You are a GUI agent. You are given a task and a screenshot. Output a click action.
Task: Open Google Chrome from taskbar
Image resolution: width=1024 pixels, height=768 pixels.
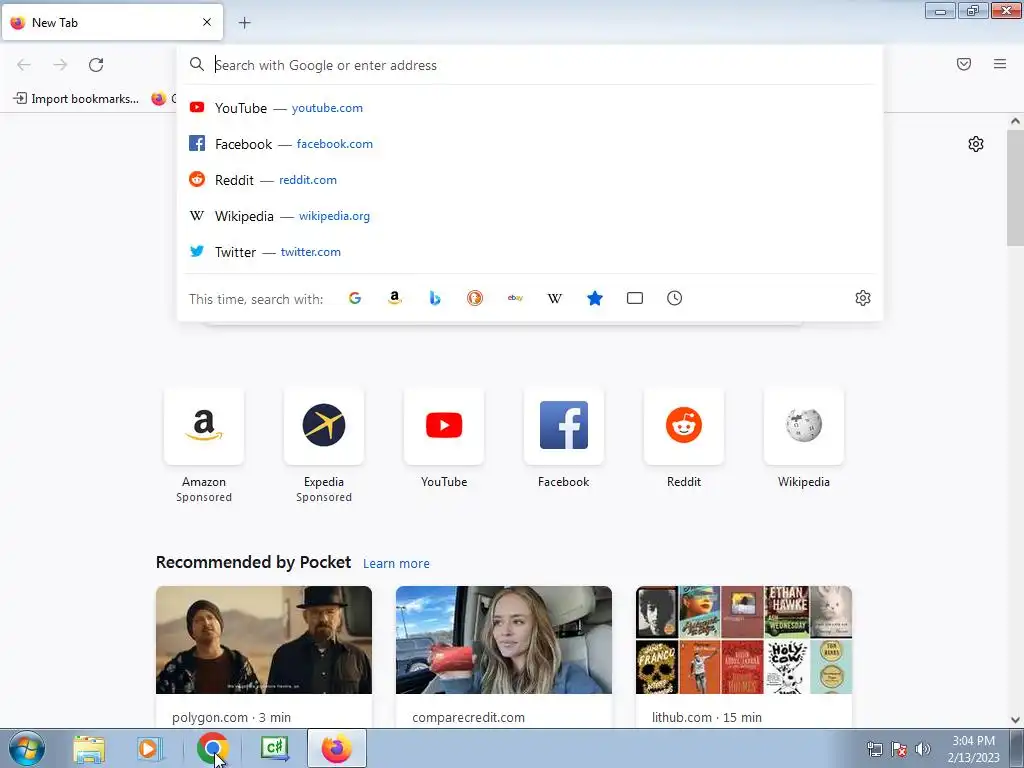pyautogui.click(x=212, y=748)
